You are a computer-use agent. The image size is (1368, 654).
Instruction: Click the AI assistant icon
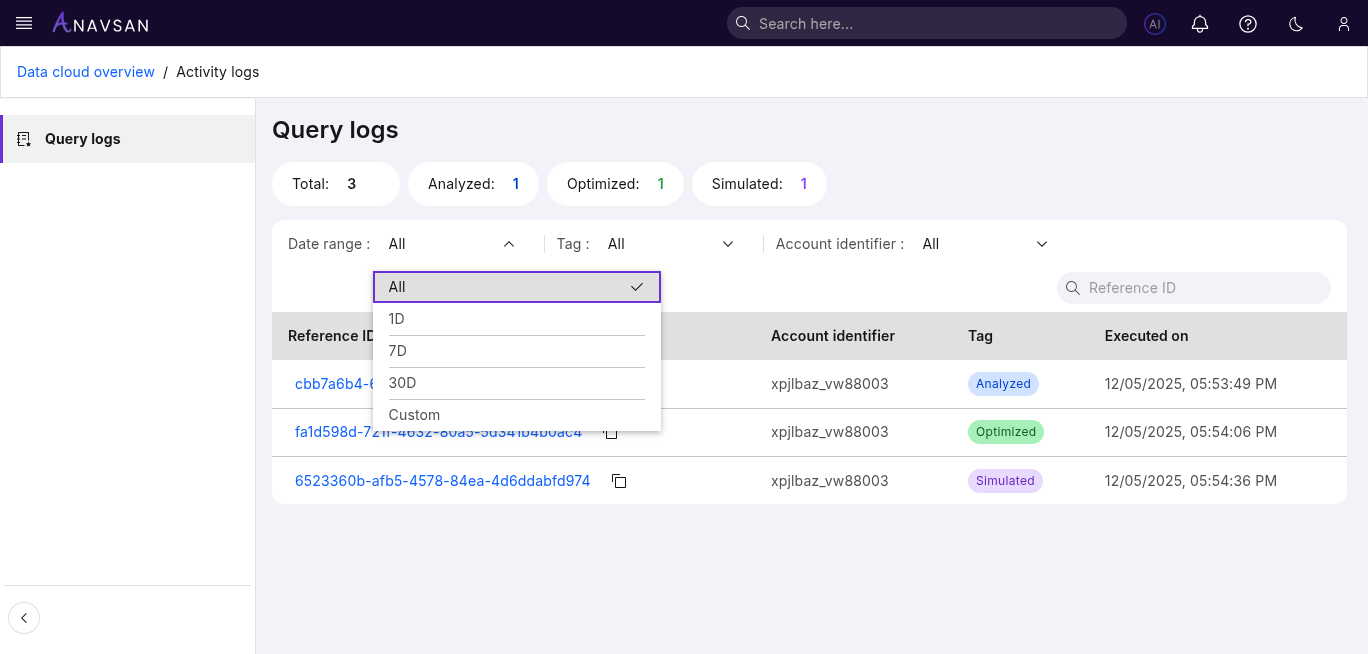[1155, 24]
